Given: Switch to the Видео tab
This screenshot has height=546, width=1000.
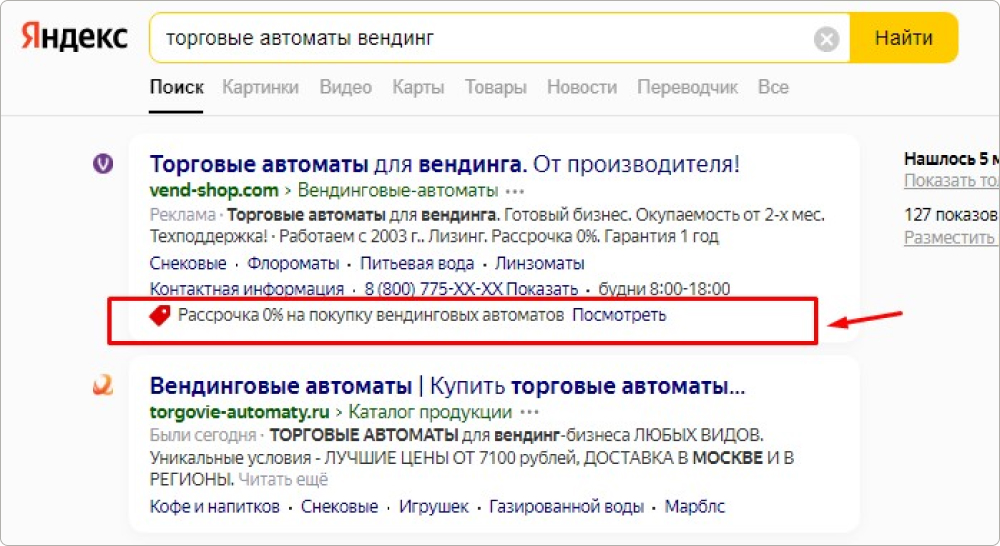Looking at the screenshot, I should coord(346,87).
